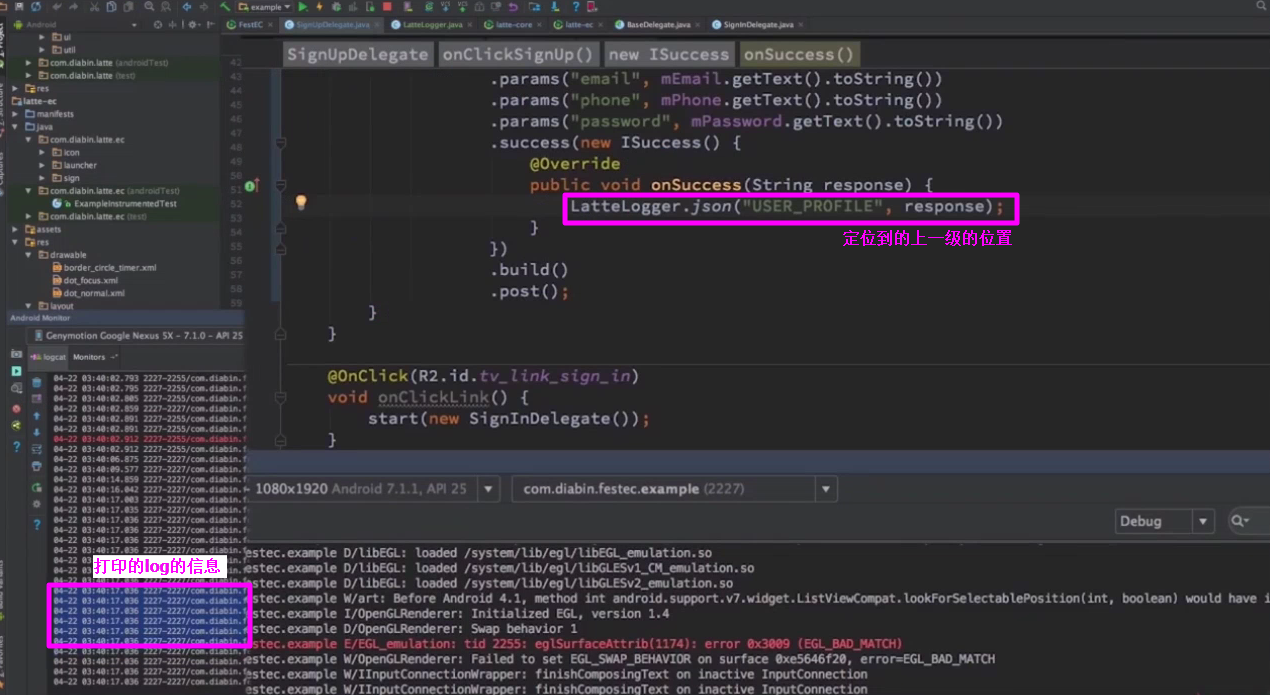Click the intention lightbulb icon in editor
1270x695 pixels.
299,202
